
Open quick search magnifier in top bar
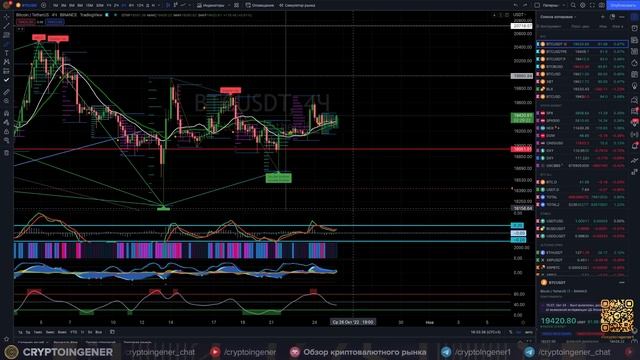click(x=573, y=5)
